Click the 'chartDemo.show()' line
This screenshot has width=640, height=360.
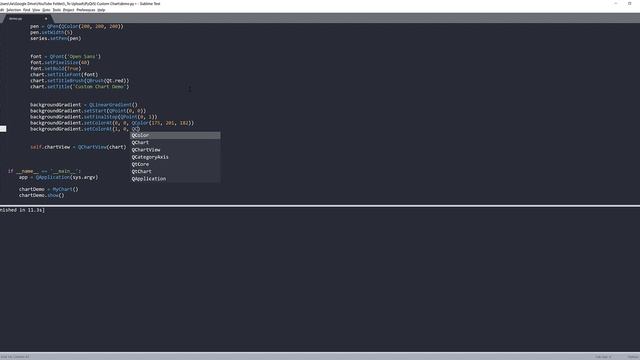tap(42, 196)
